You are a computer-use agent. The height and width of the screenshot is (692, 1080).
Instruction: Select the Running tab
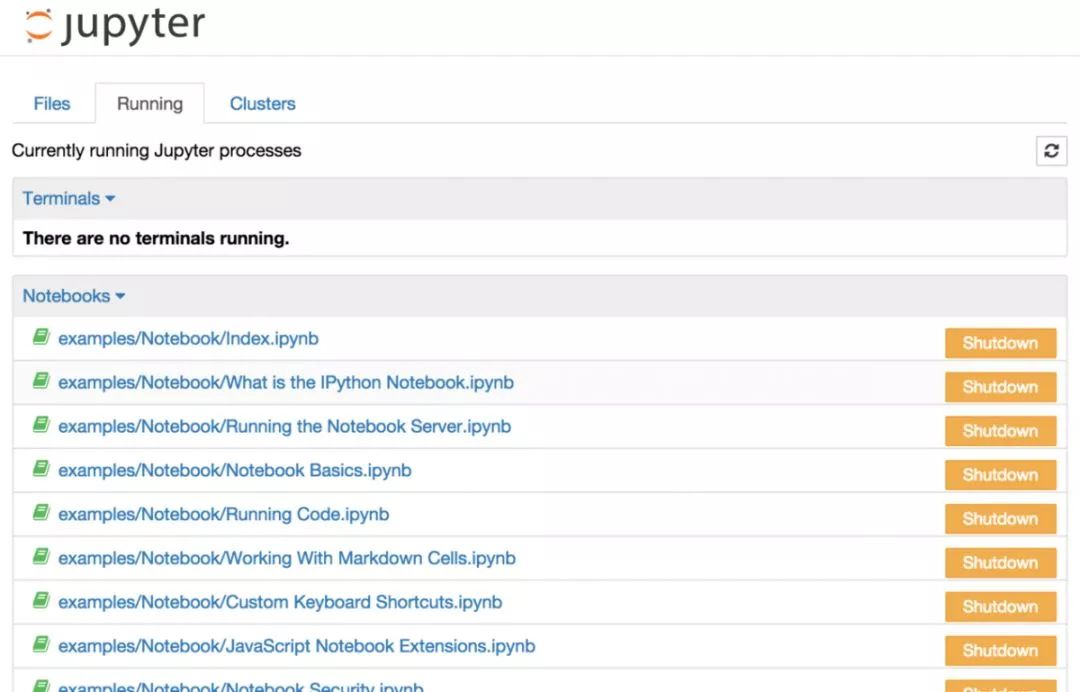[149, 104]
